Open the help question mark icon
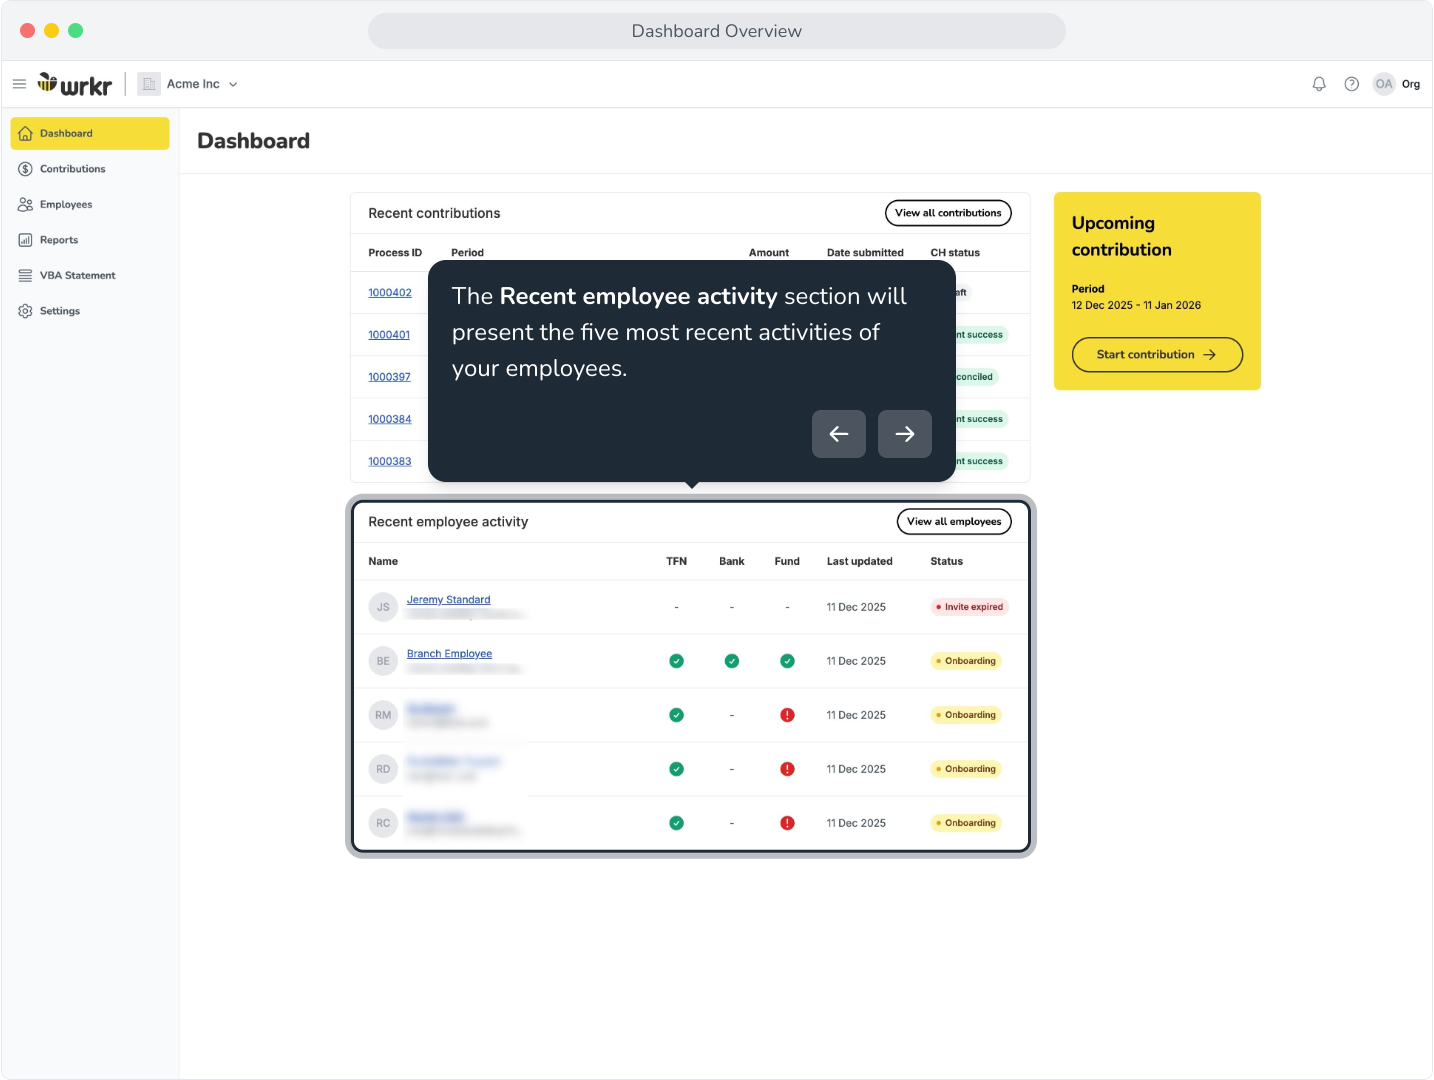1434x1080 pixels. coord(1351,84)
